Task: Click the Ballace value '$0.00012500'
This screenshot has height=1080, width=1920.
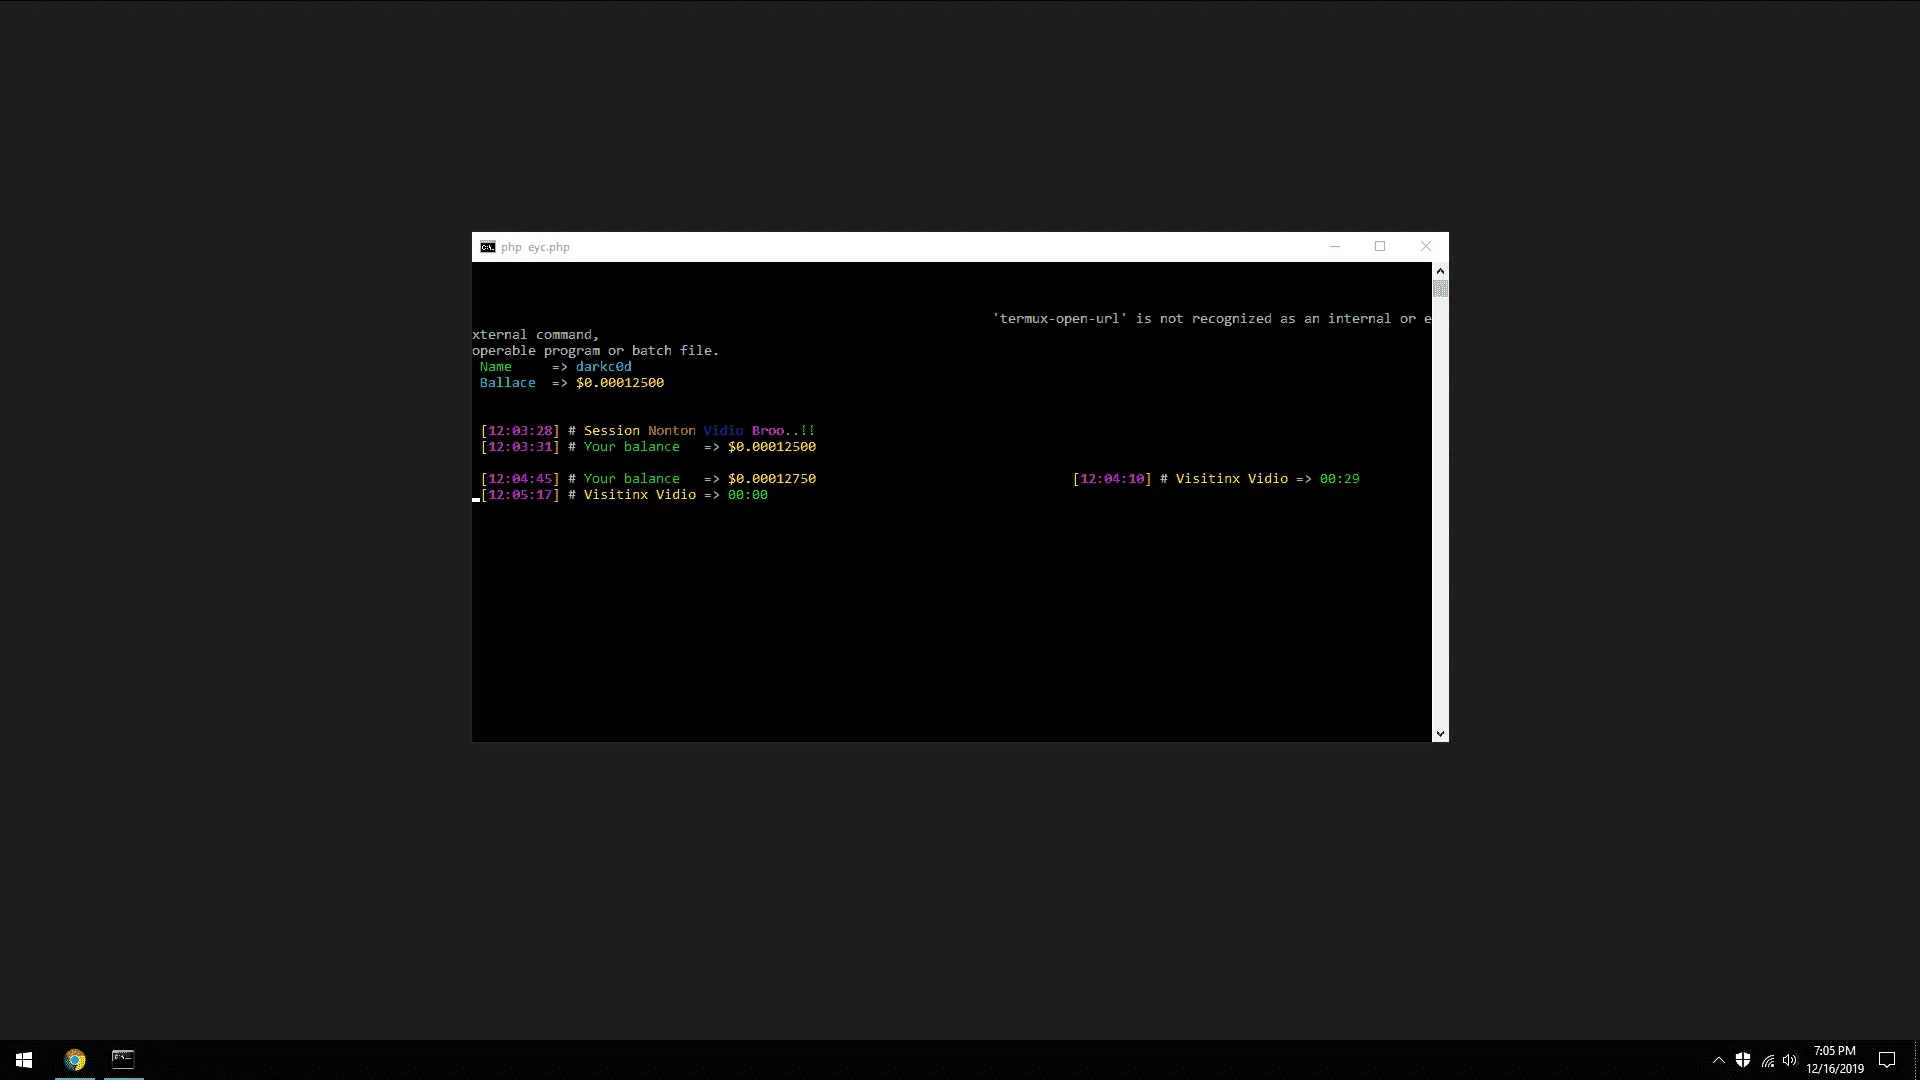Action: (620, 383)
